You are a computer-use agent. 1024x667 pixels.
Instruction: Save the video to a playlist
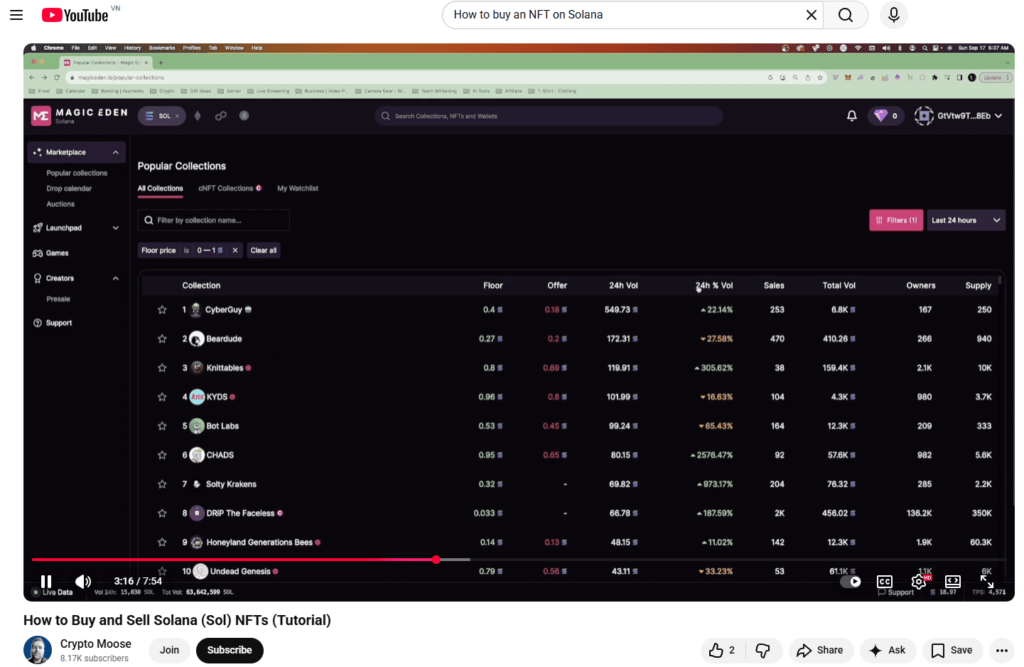point(951,650)
